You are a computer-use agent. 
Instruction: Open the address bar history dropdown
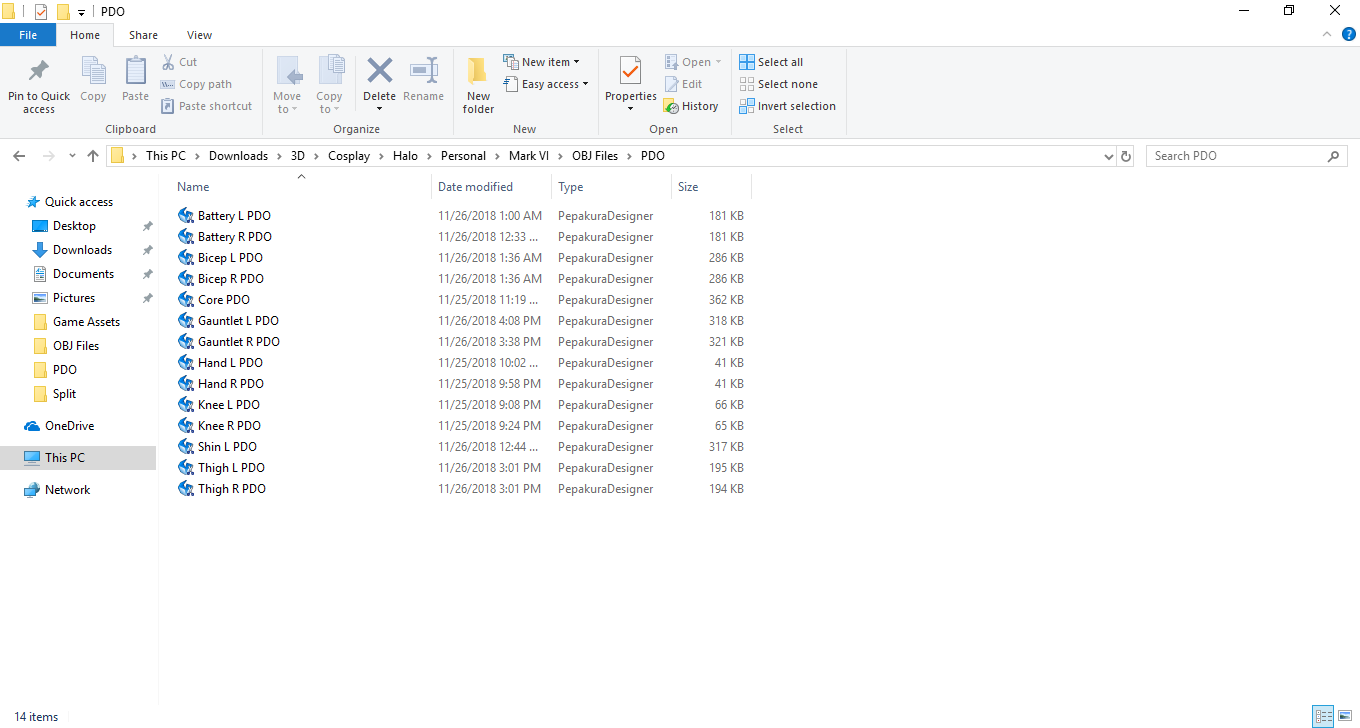point(1108,156)
